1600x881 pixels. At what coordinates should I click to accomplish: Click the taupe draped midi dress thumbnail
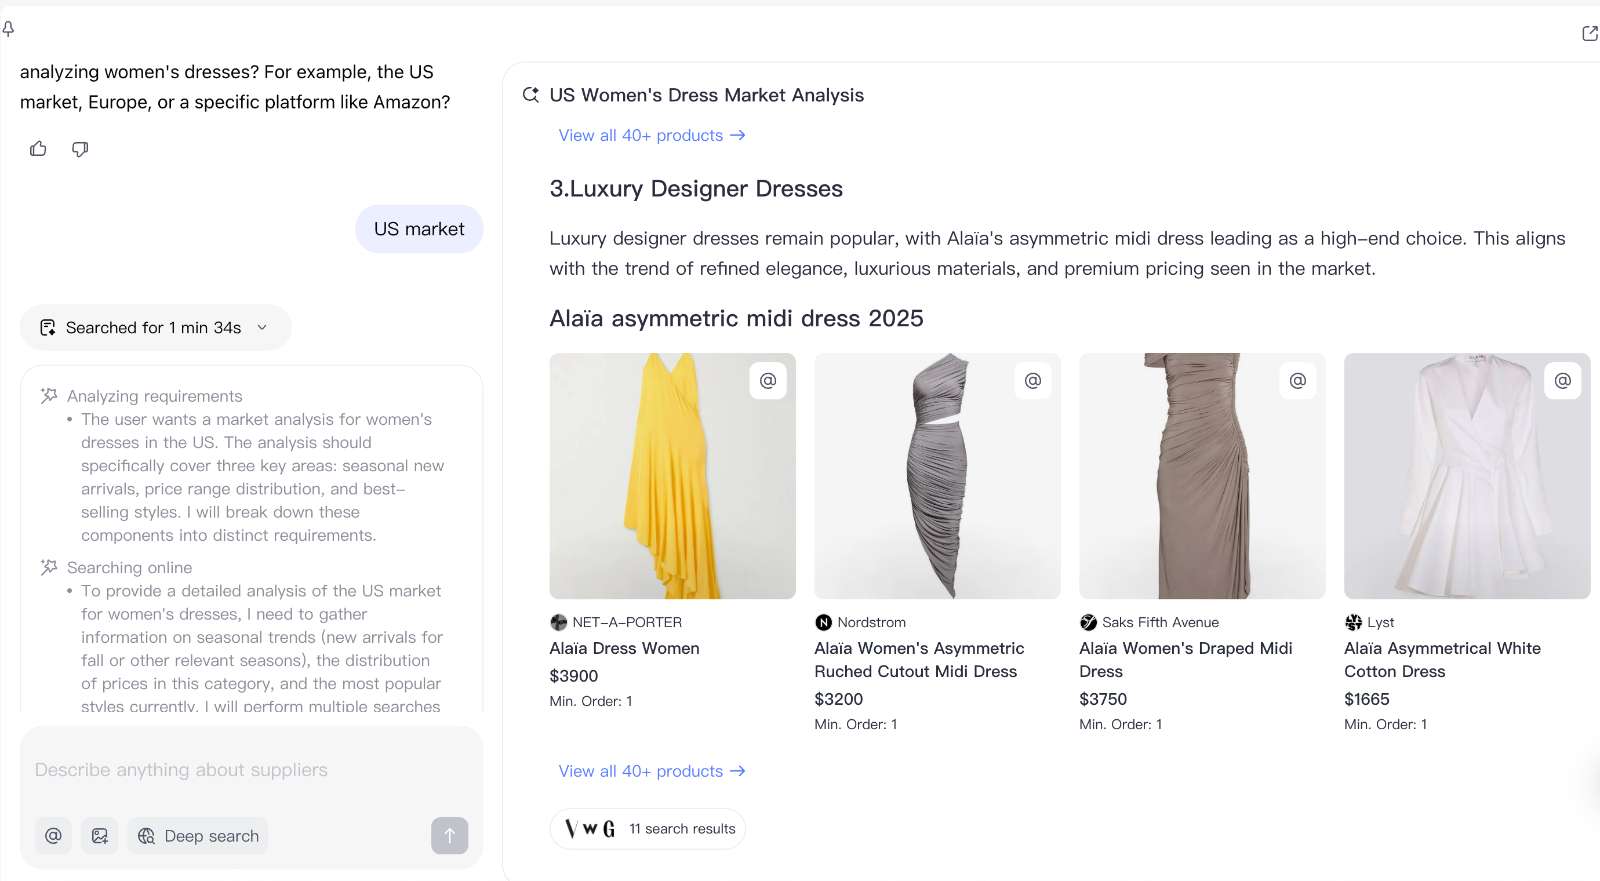point(1202,476)
